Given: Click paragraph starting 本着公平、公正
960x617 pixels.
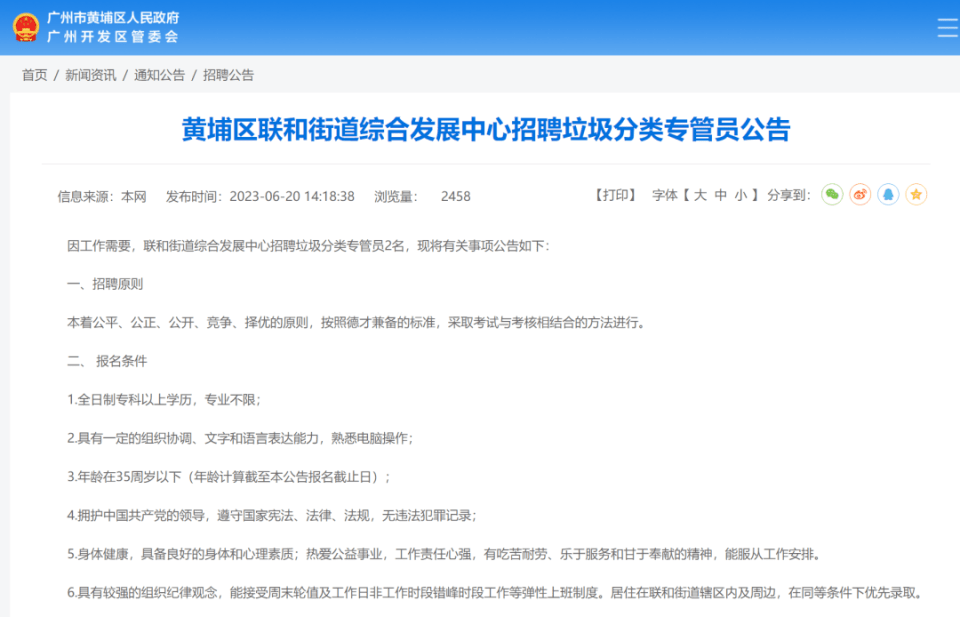Looking at the screenshot, I should (356, 323).
